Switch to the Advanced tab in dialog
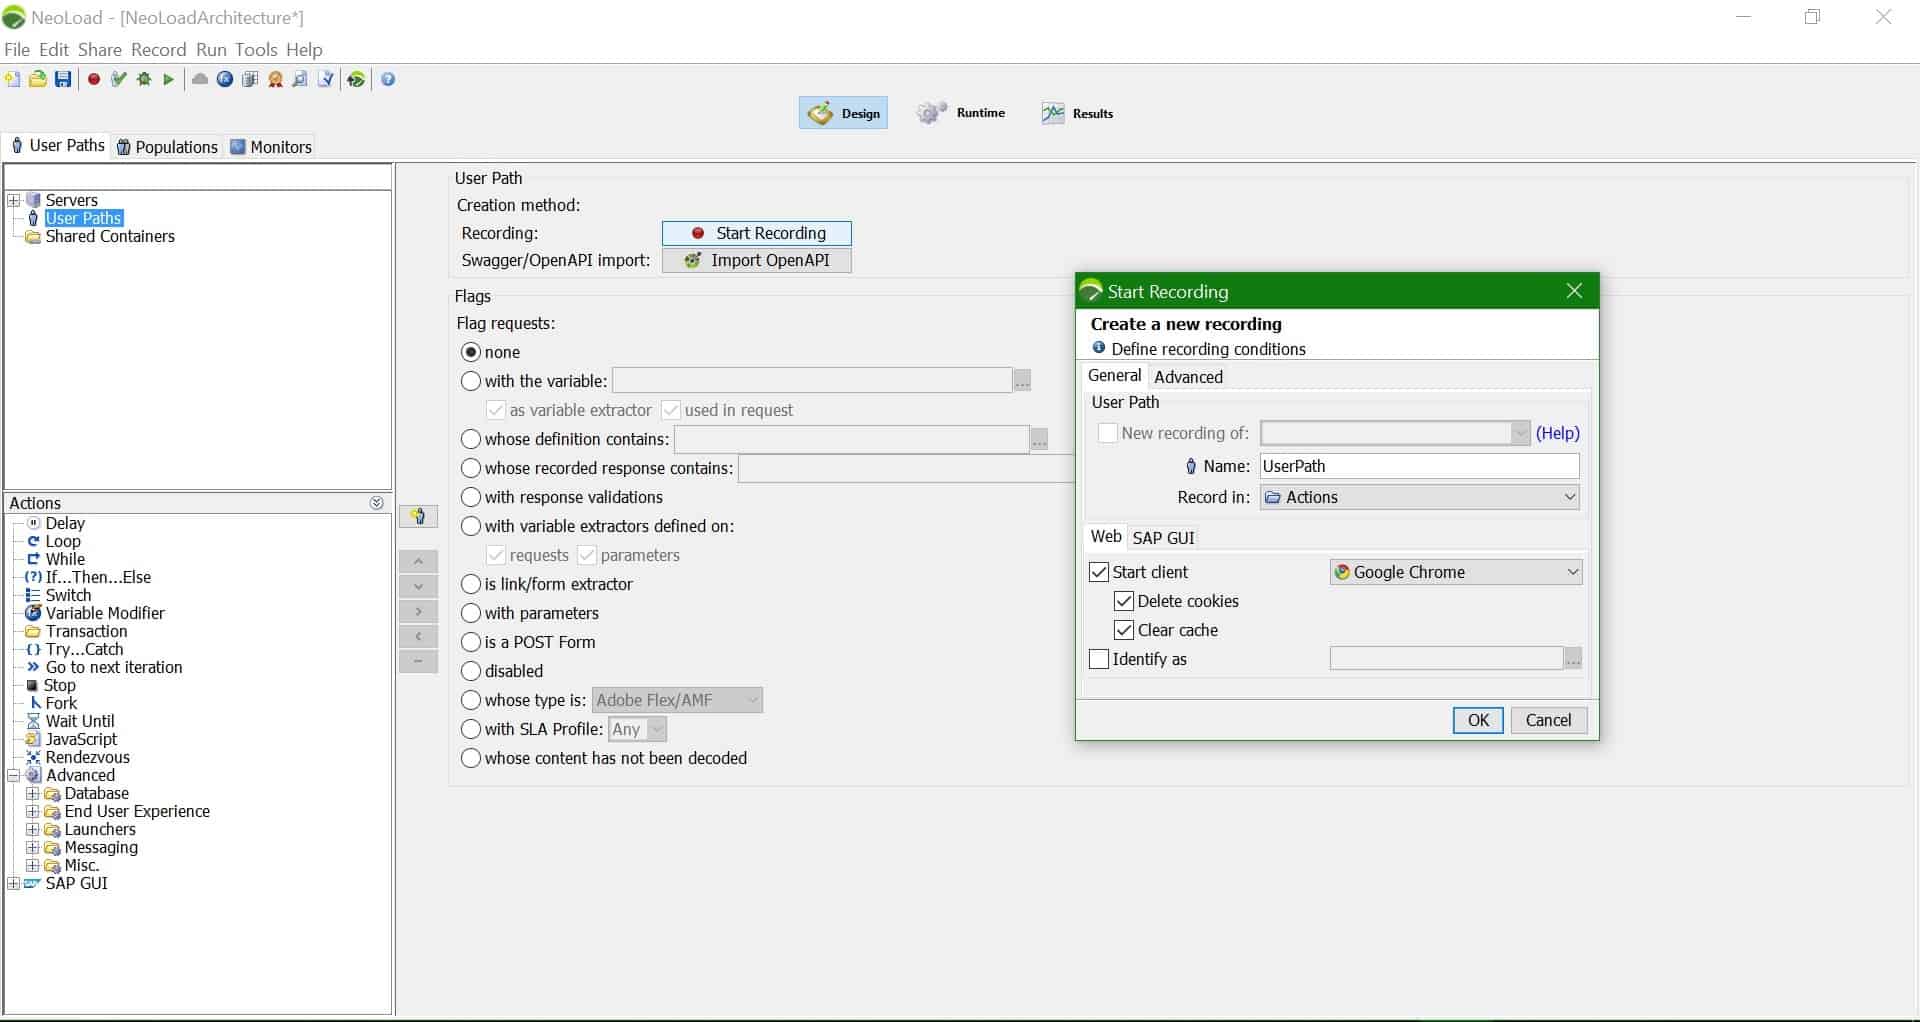Image resolution: width=1920 pixels, height=1022 pixels. coord(1188,377)
